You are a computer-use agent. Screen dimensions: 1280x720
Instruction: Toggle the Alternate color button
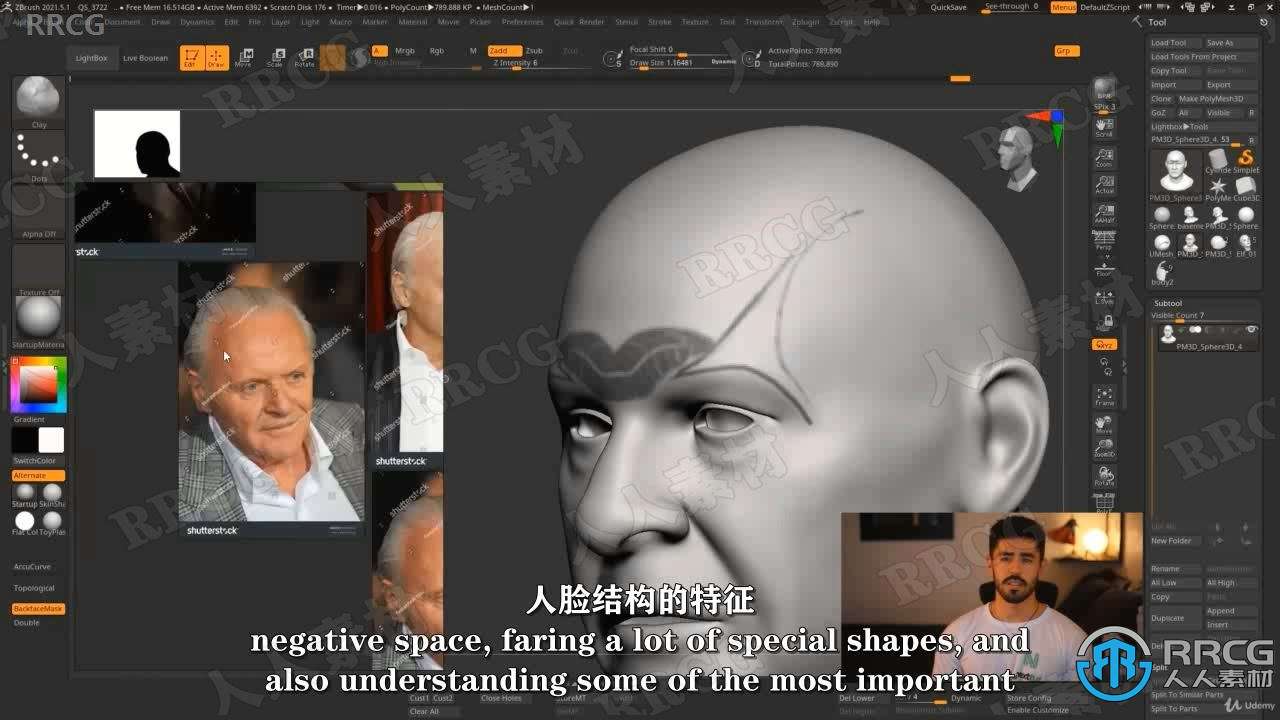pos(39,475)
